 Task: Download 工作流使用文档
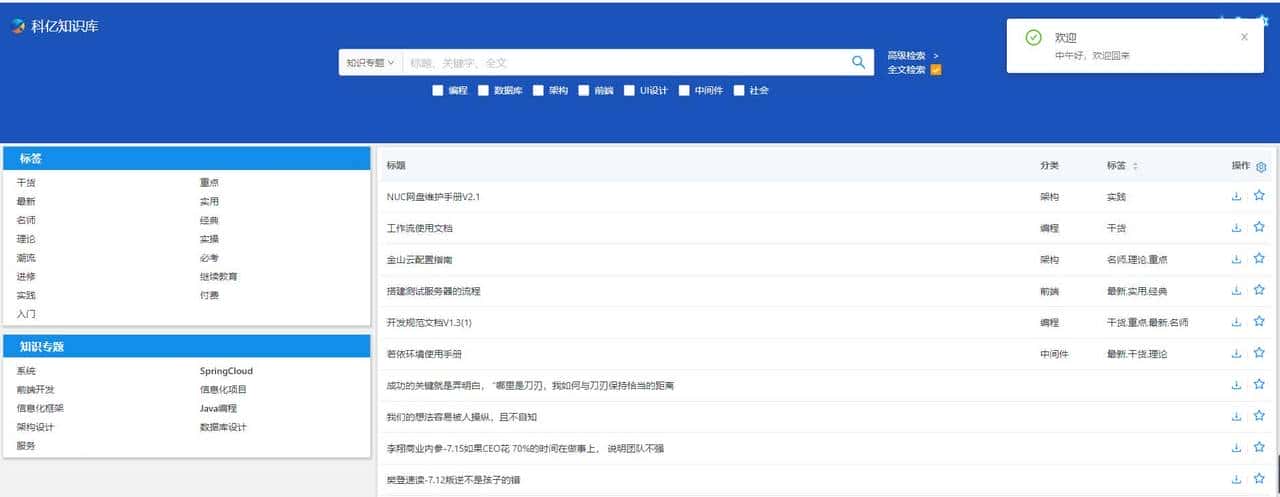click(x=1237, y=228)
